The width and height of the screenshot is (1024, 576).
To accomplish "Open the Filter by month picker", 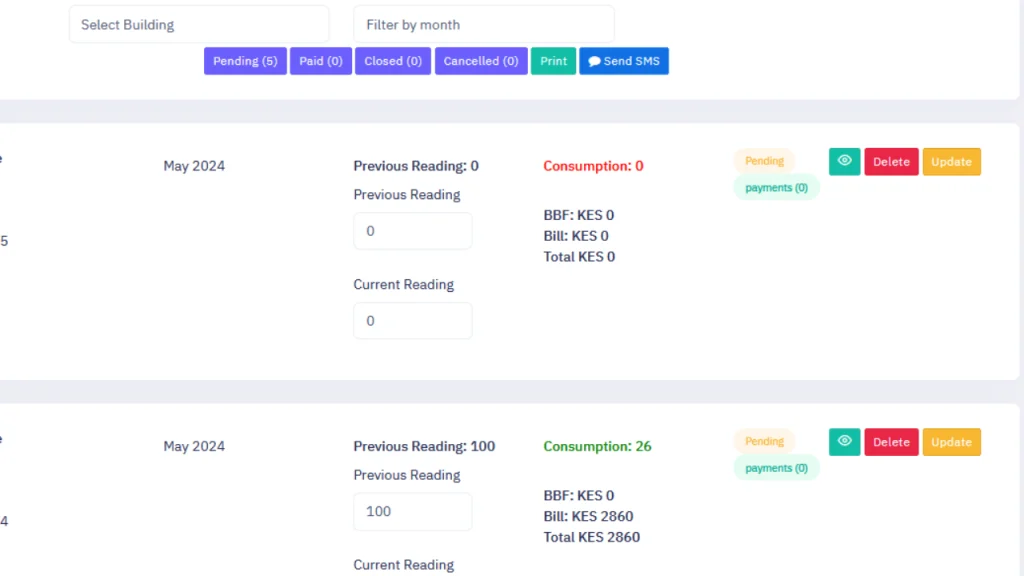I will (x=483, y=23).
